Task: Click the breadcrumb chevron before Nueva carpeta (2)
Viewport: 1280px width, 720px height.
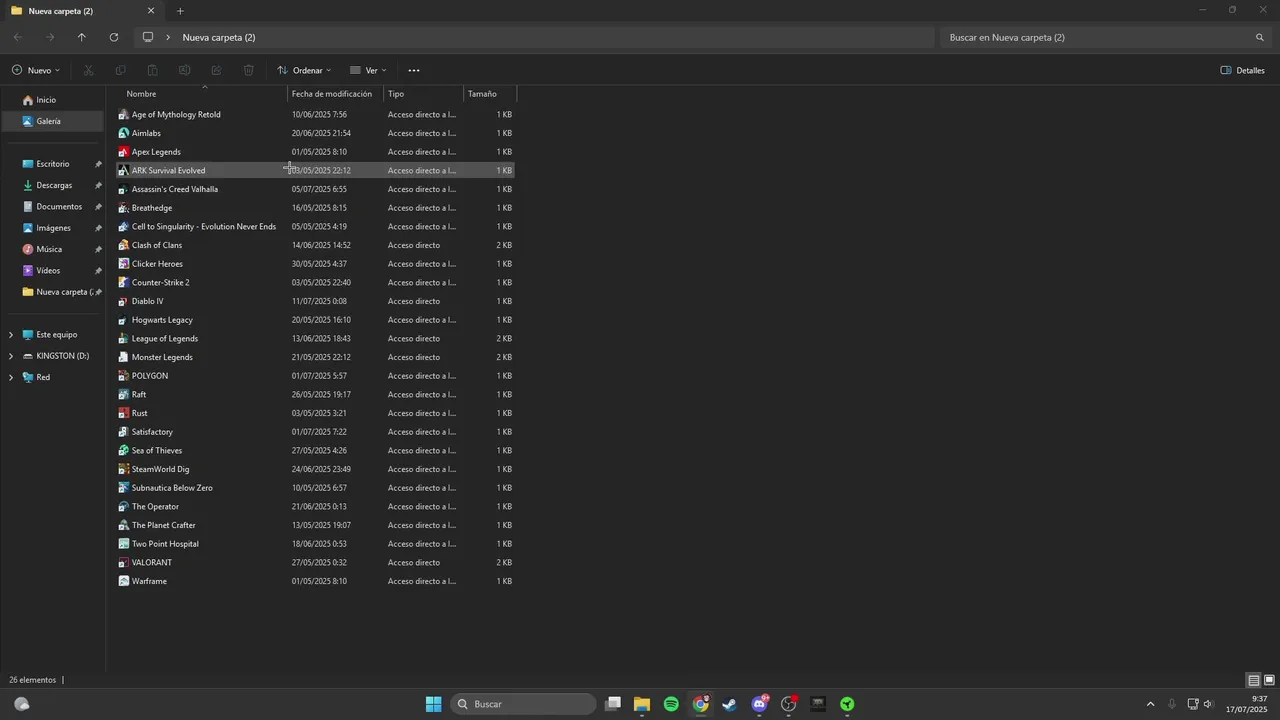Action: tap(168, 37)
